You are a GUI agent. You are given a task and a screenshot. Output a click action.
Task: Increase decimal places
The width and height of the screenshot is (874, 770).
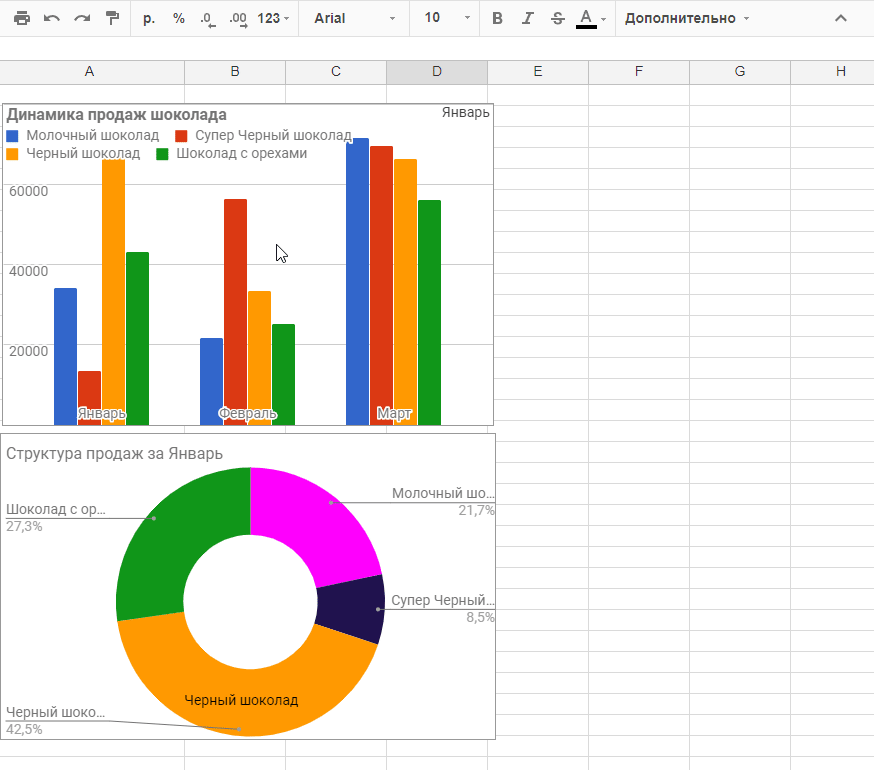click(237, 18)
